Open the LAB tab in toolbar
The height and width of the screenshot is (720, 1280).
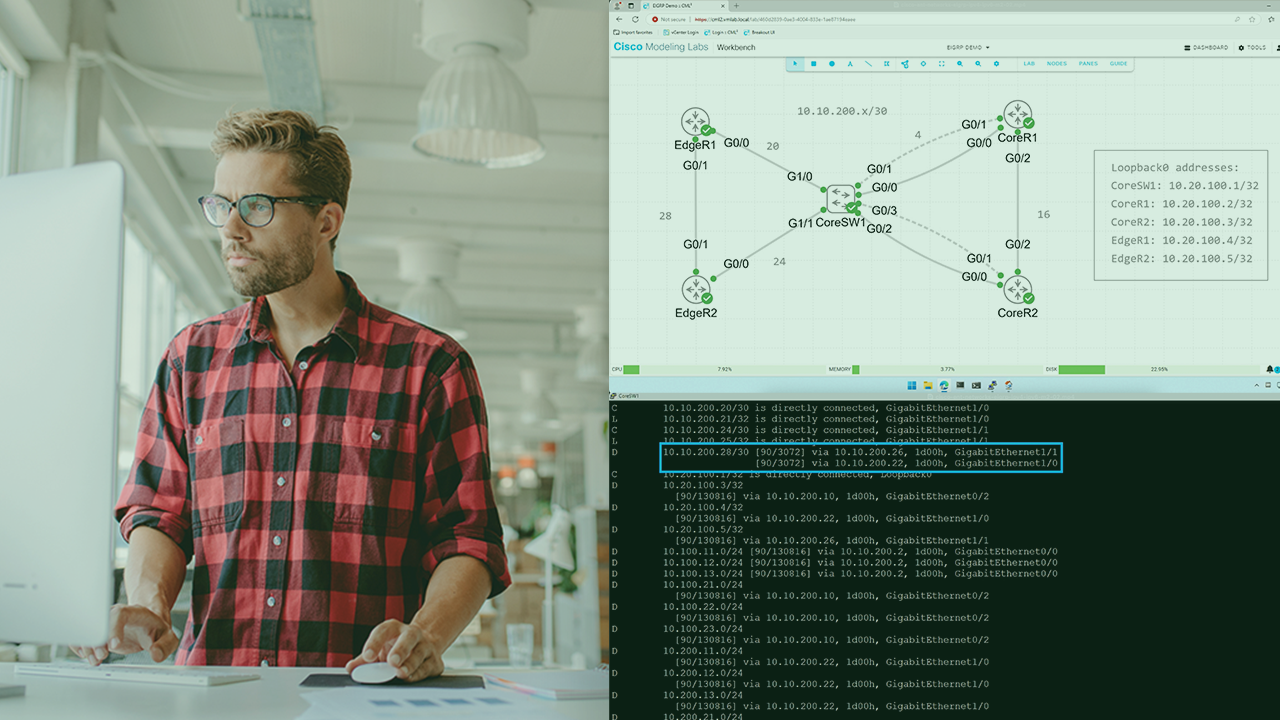click(1029, 64)
